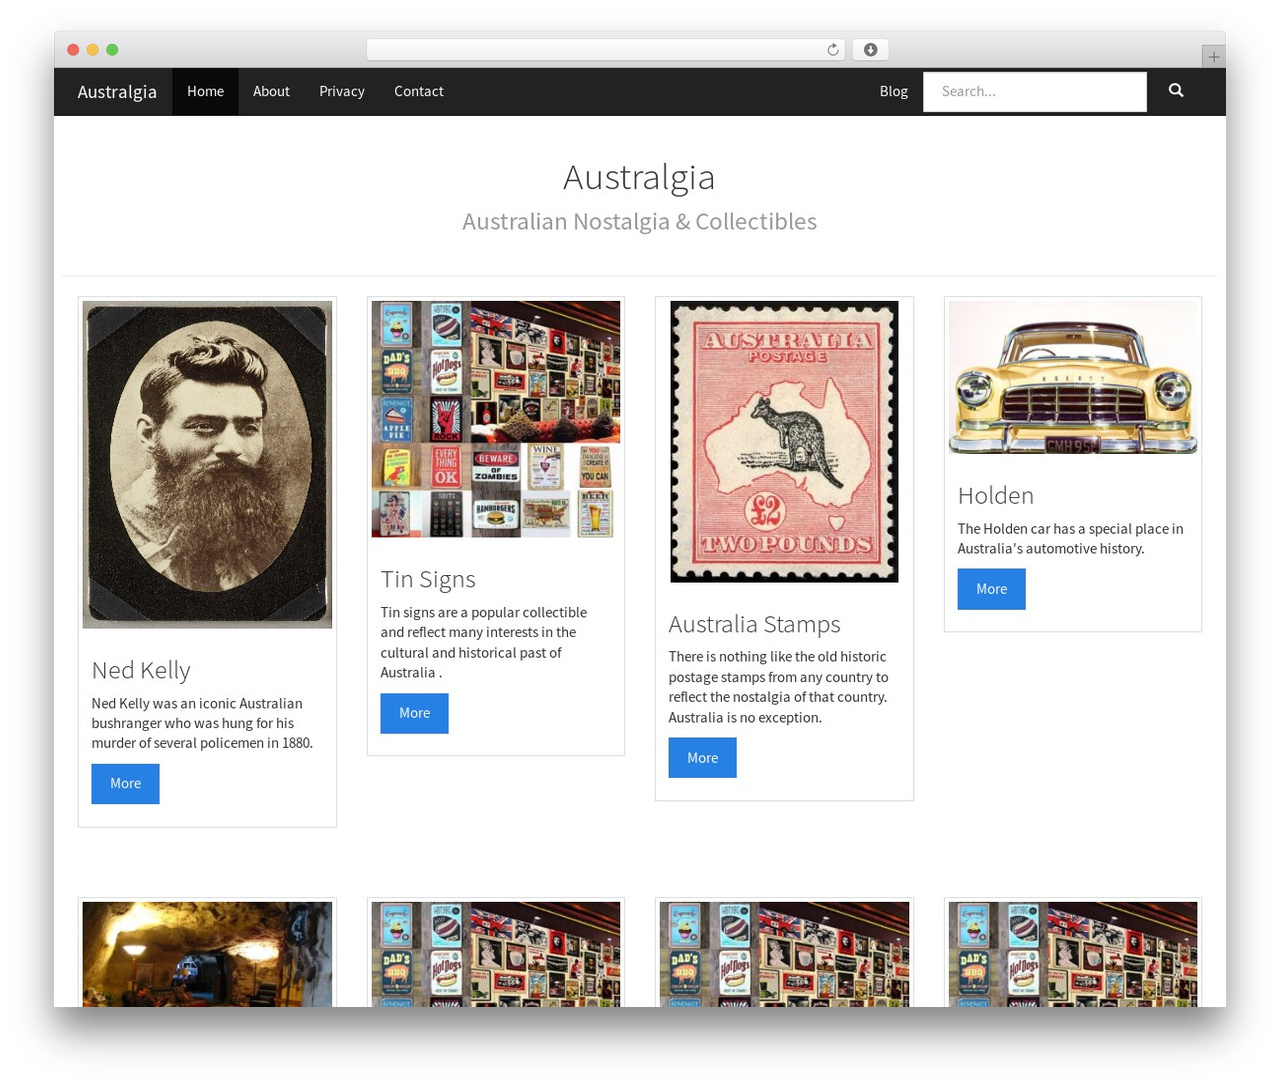The height and width of the screenshot is (1084, 1280).
Task: Open the Blog link in navbar
Action: point(894,91)
